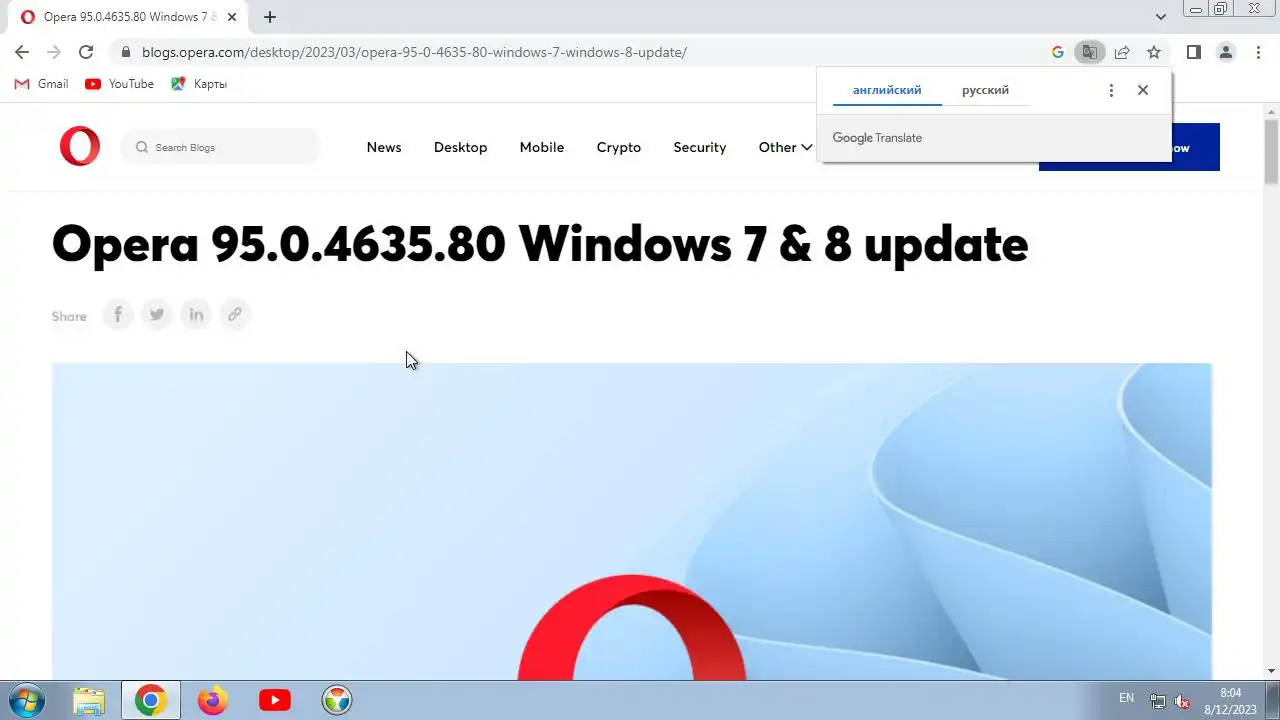Go back using the browser back arrow
Viewport: 1280px width, 720px height.
tap(22, 52)
